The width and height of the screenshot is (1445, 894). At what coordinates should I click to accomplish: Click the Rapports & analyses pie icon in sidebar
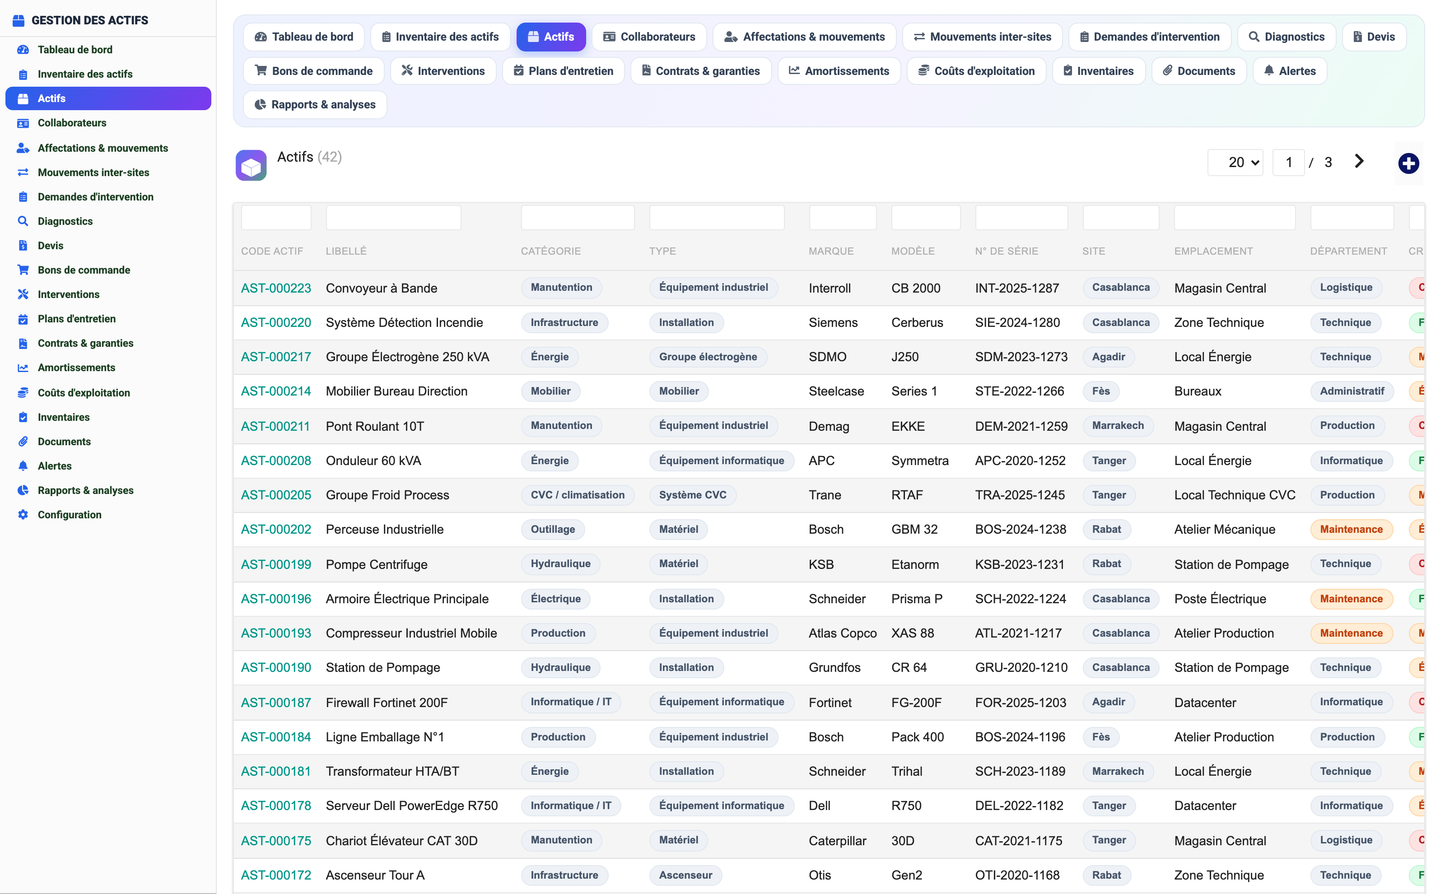23,490
